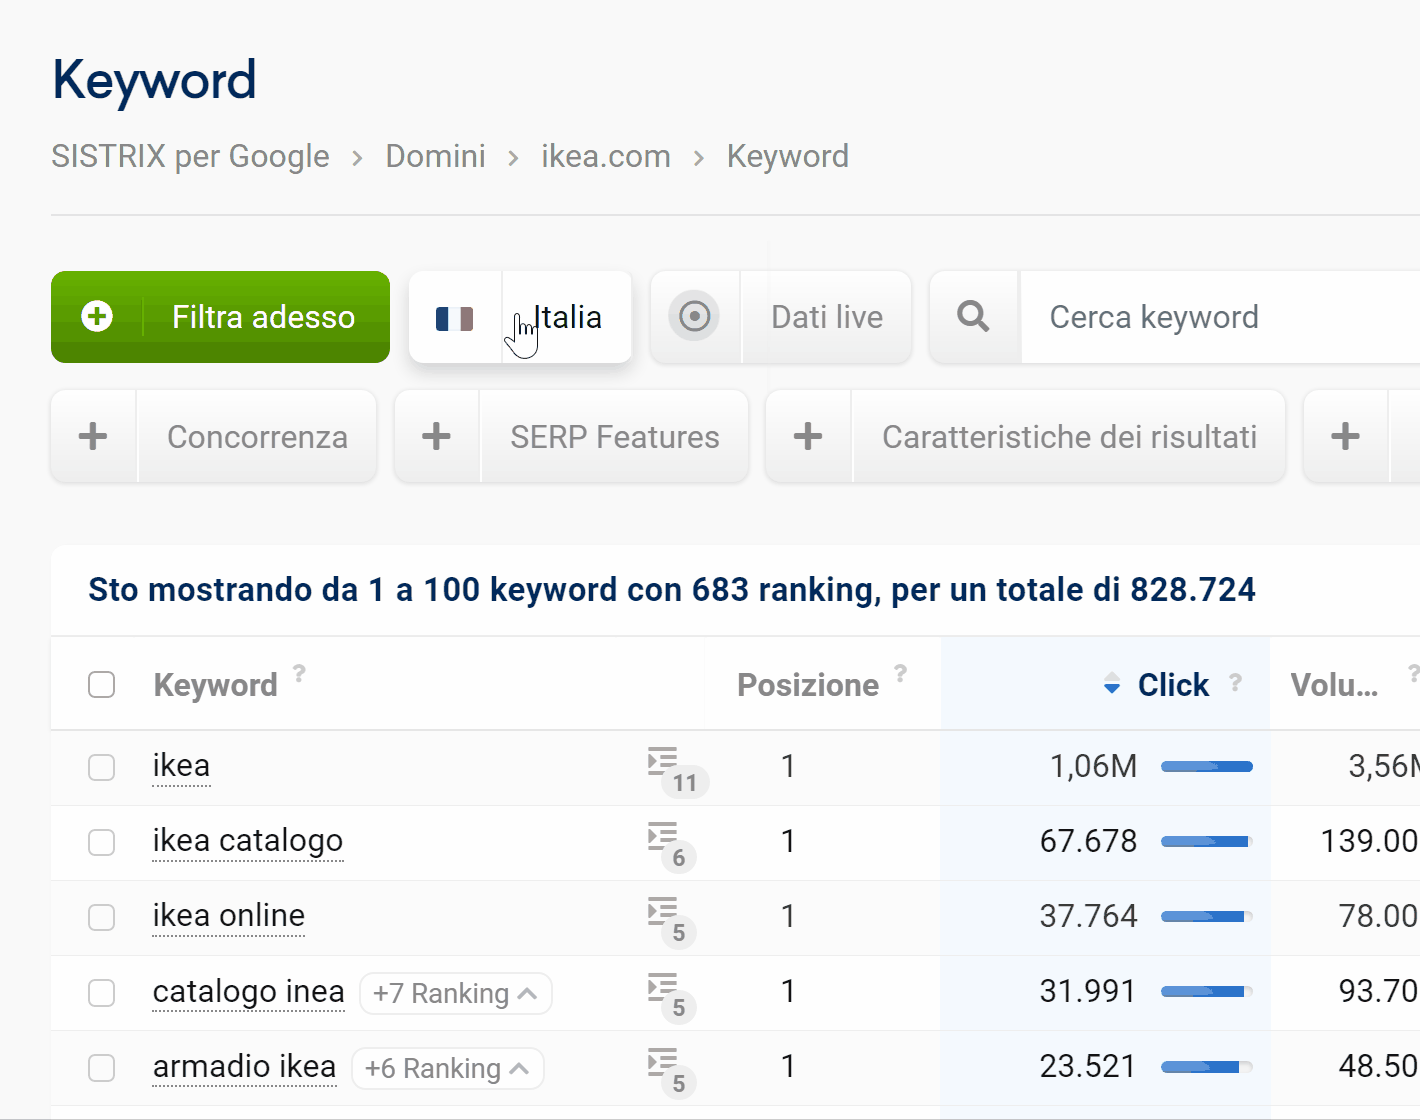The height and width of the screenshot is (1120, 1420).
Task: Click the click bar for ikea row
Action: 1207,767
